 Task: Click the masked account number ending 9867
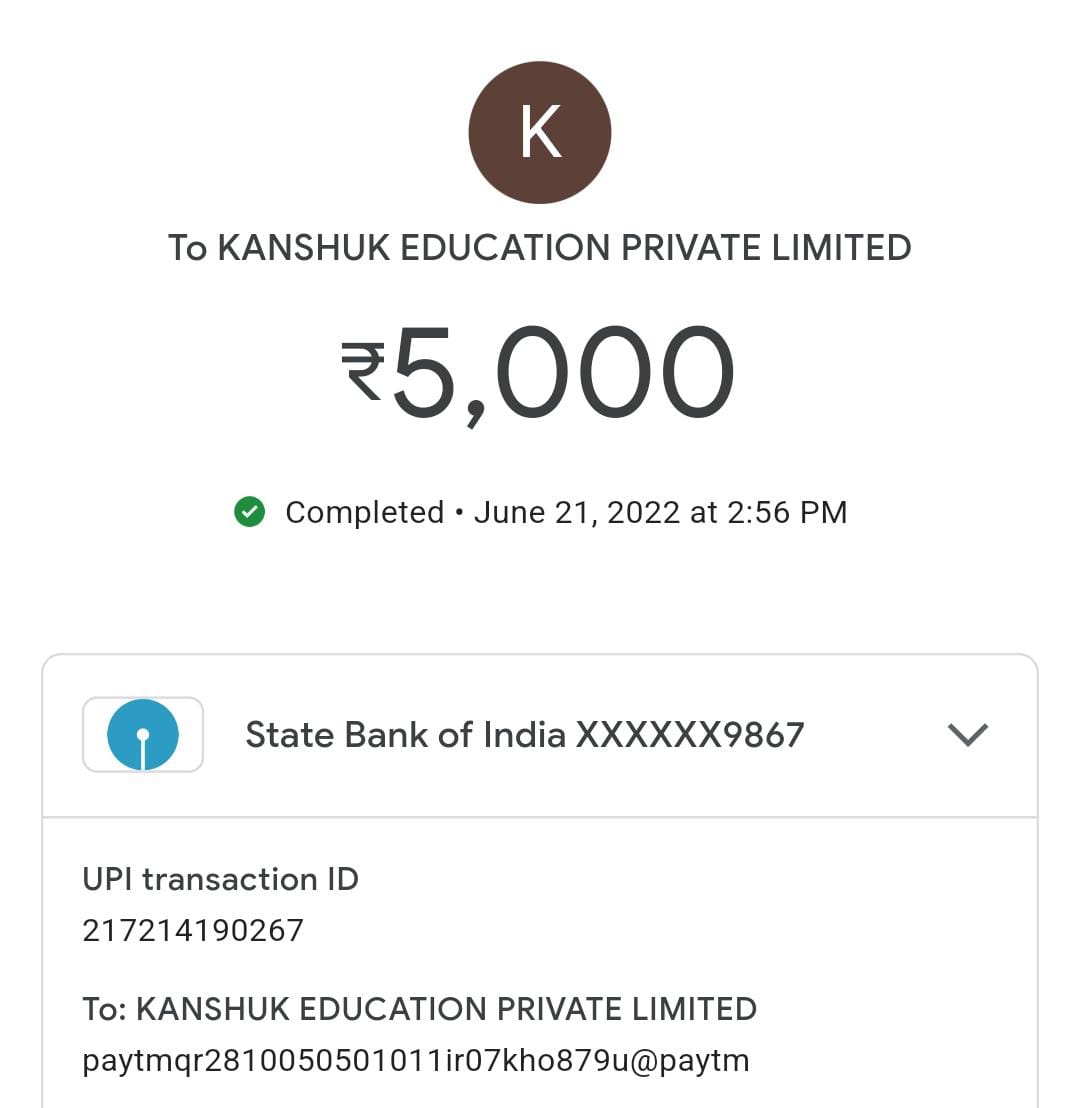coord(690,735)
